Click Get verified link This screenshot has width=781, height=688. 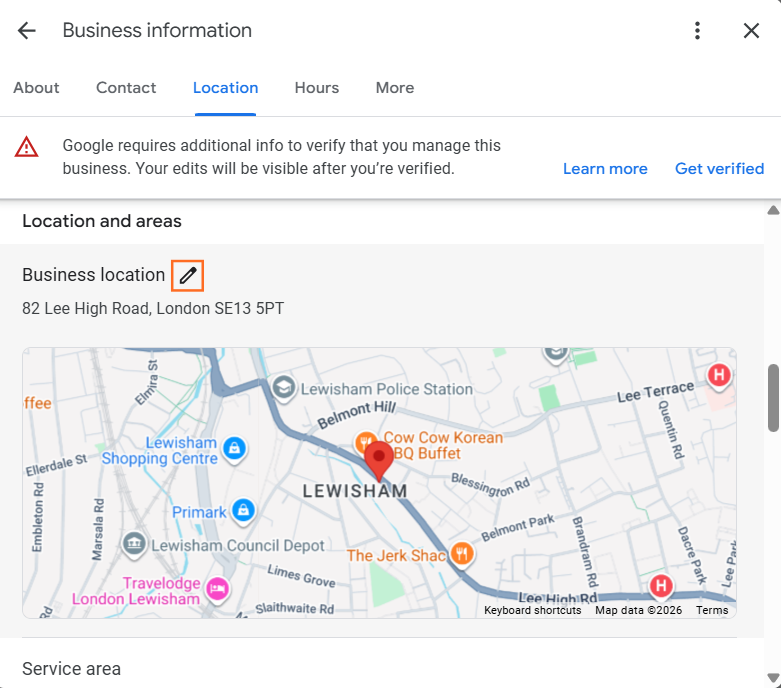719,169
